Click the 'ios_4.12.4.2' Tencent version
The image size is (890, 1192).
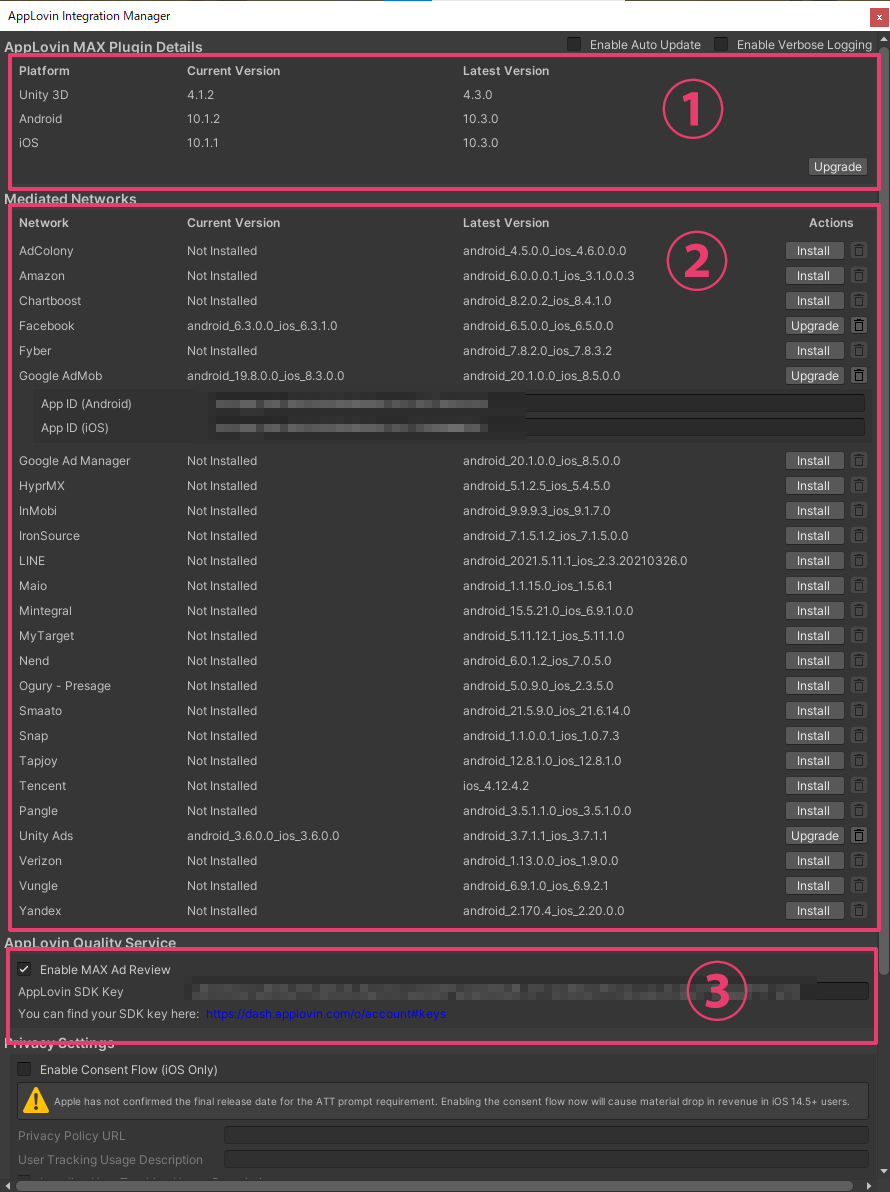(x=496, y=786)
